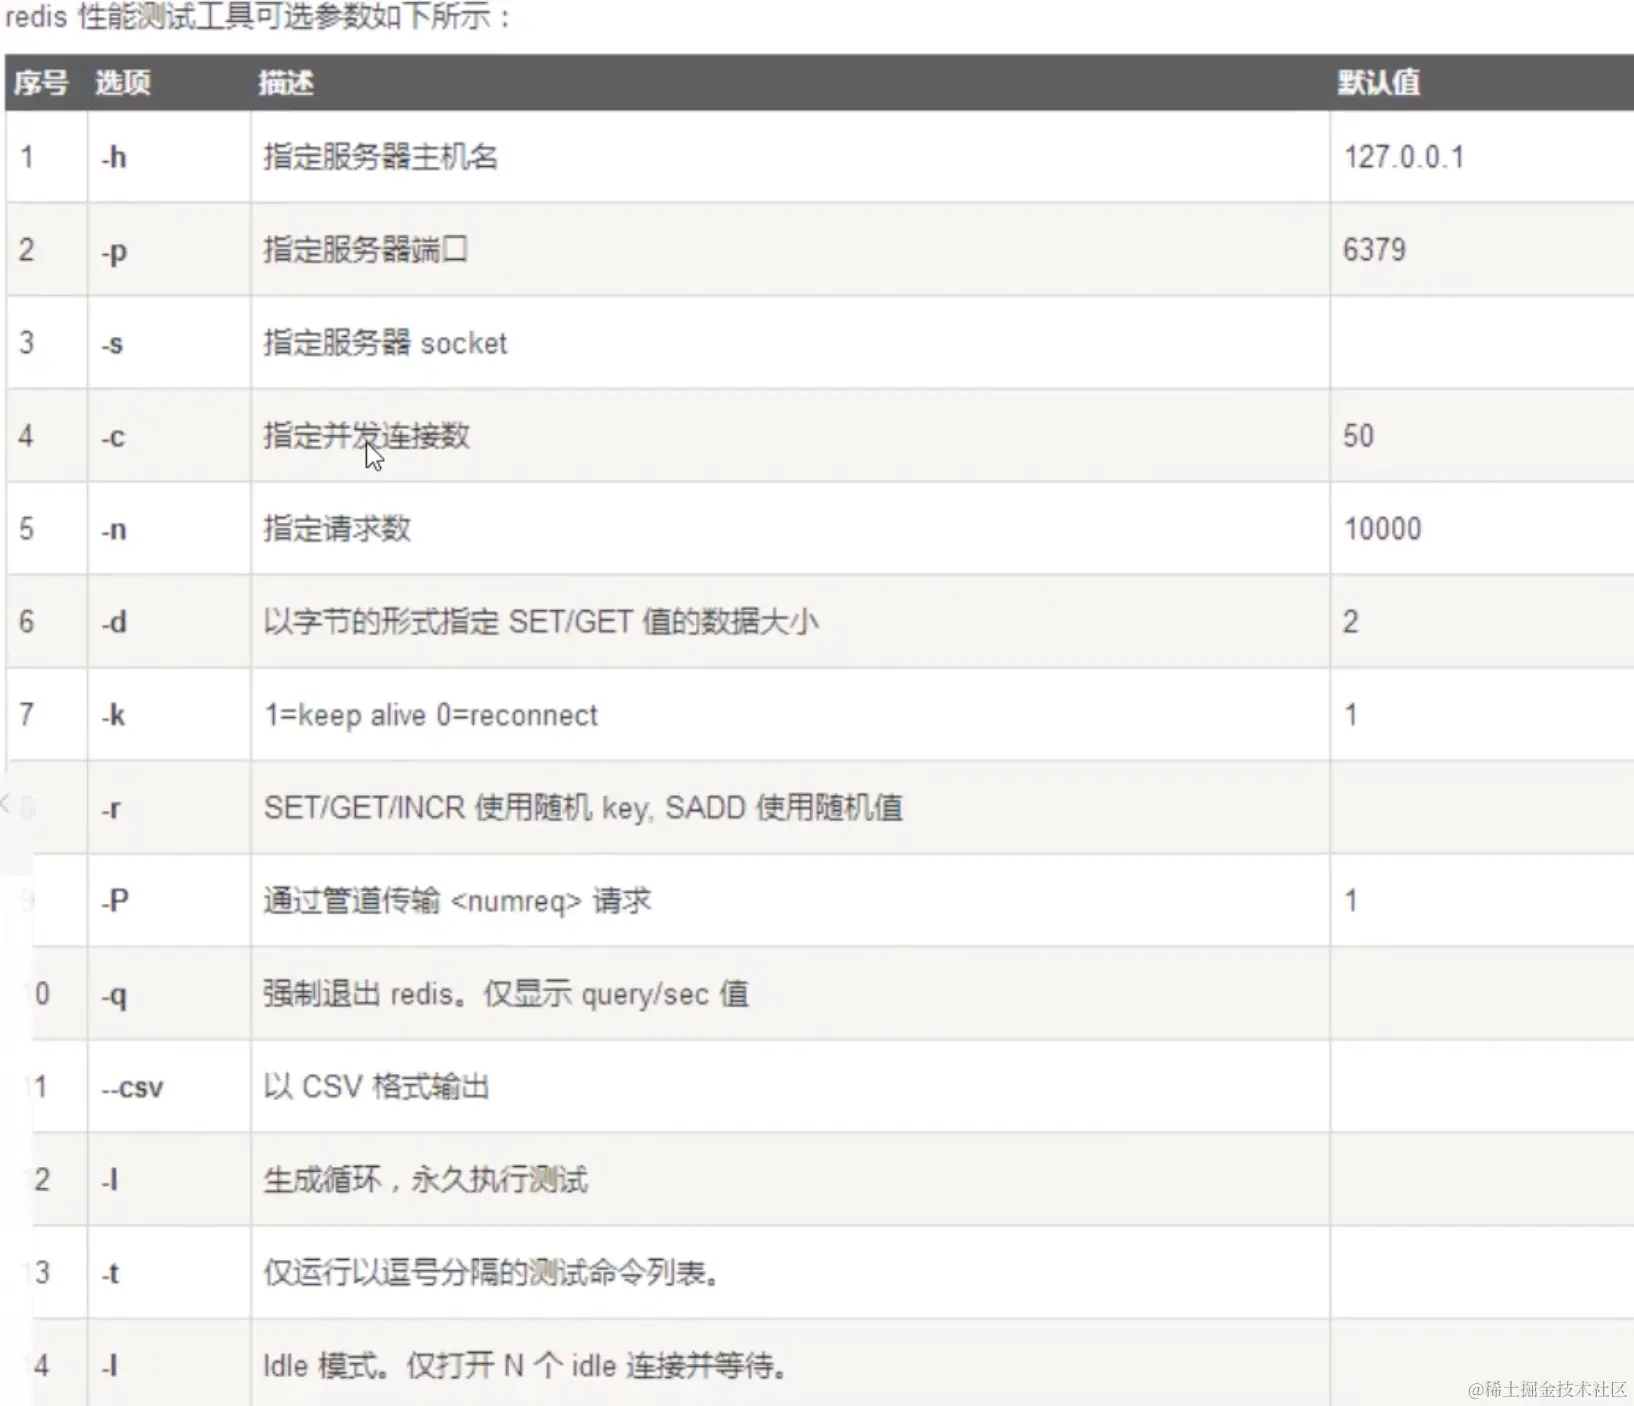This screenshot has height=1406, width=1634.
Task: Click the 序号 column header
Action: tap(41, 83)
